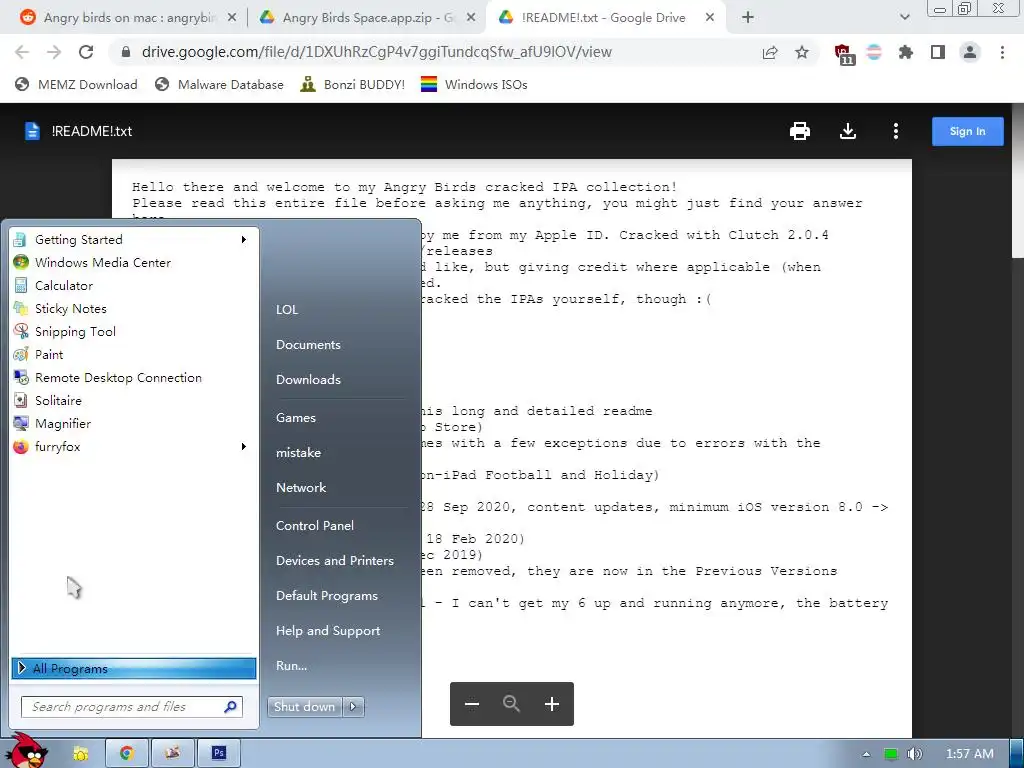Open Devices and Printers
The height and width of the screenshot is (768, 1024).
coord(335,561)
